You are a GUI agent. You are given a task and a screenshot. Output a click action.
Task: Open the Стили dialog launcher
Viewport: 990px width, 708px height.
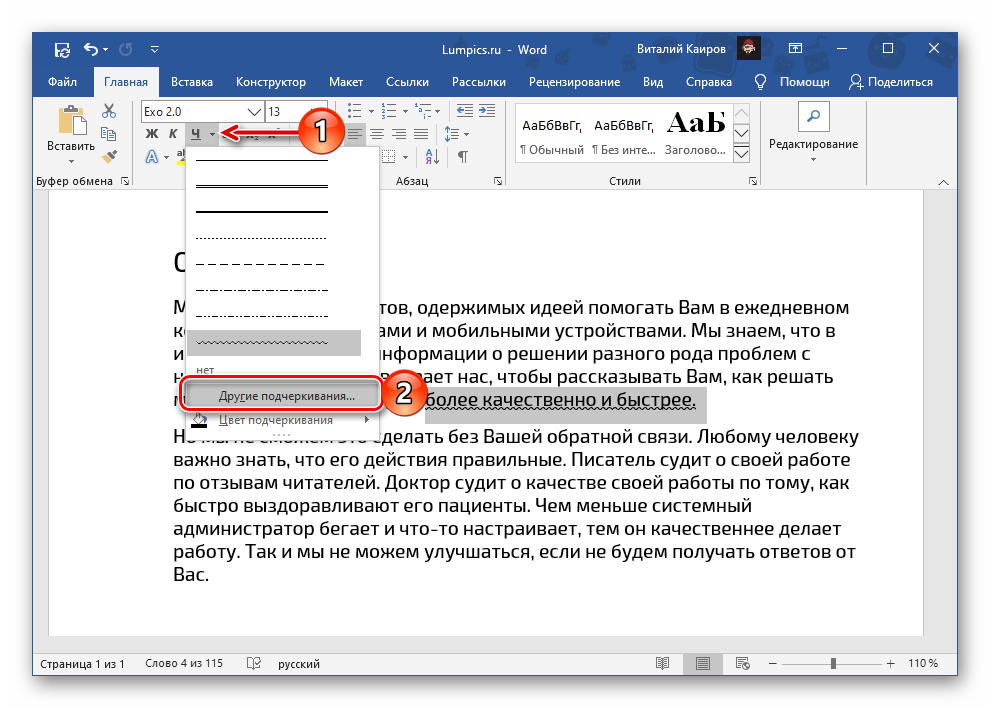pos(753,181)
